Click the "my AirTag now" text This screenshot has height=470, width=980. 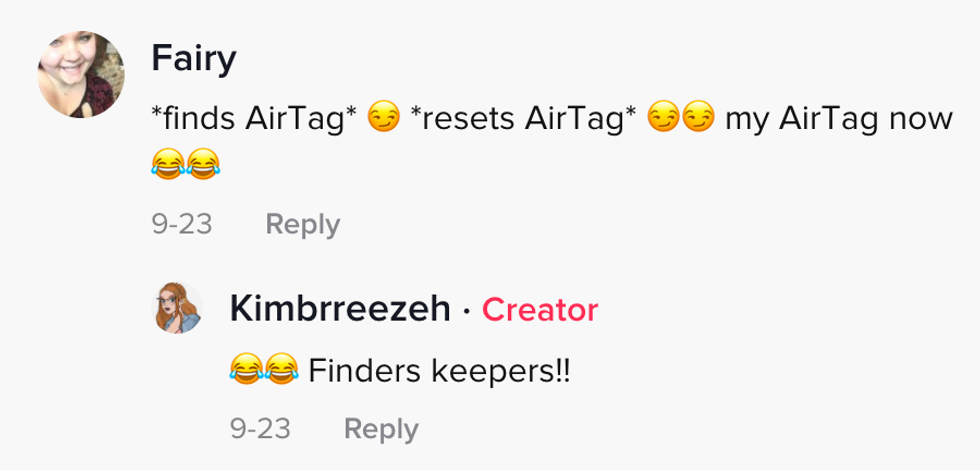[839, 119]
